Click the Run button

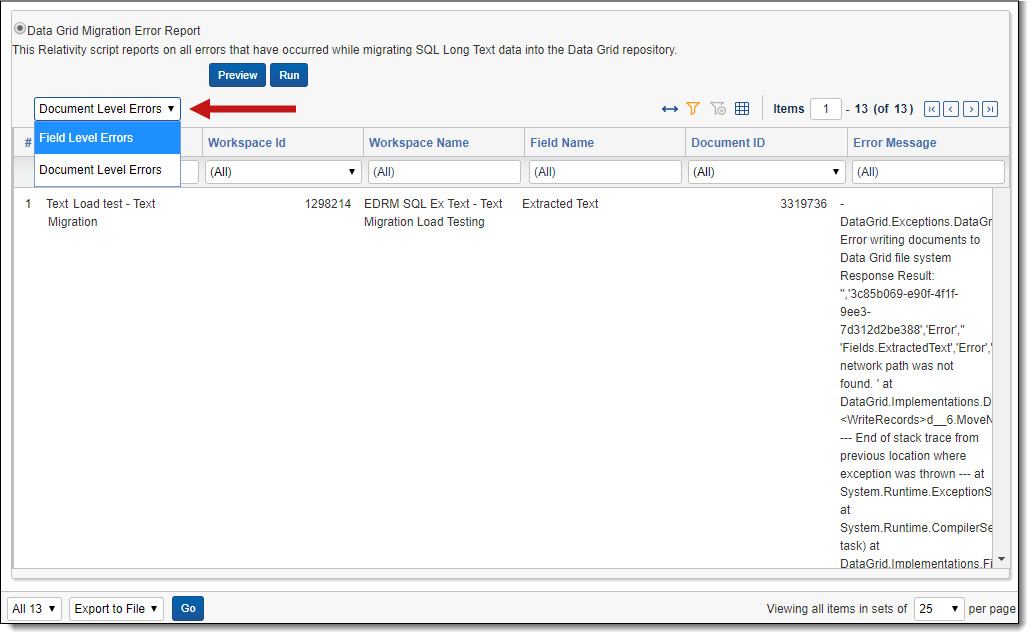tap(289, 75)
